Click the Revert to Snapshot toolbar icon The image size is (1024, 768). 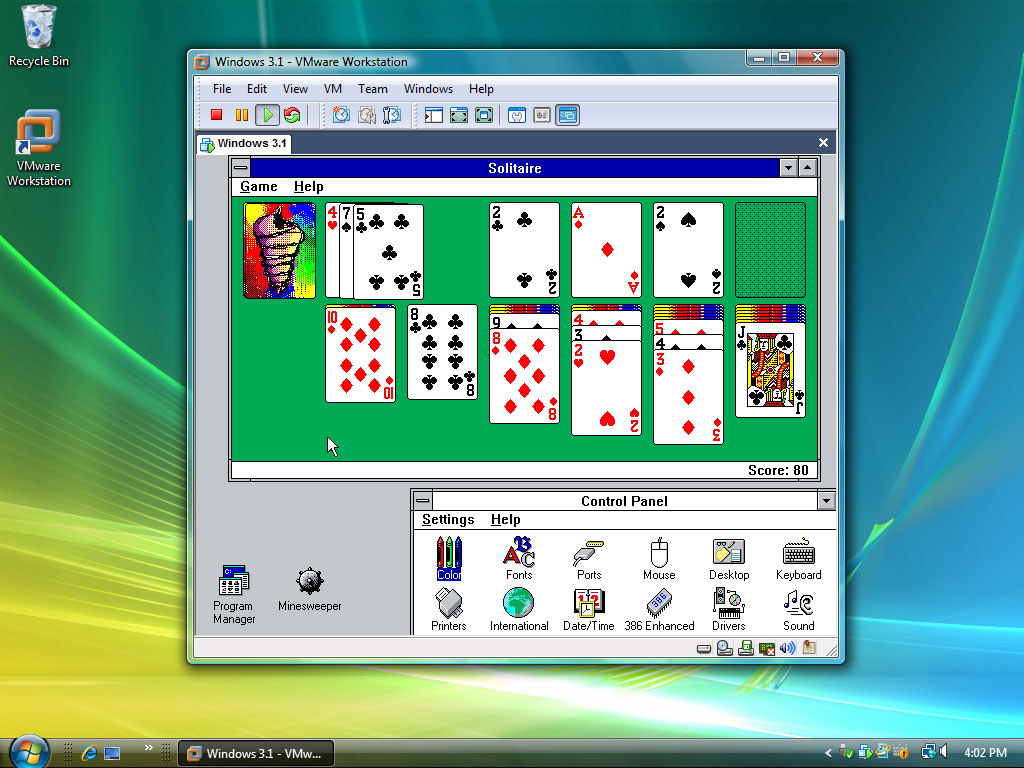pyautogui.click(x=366, y=115)
